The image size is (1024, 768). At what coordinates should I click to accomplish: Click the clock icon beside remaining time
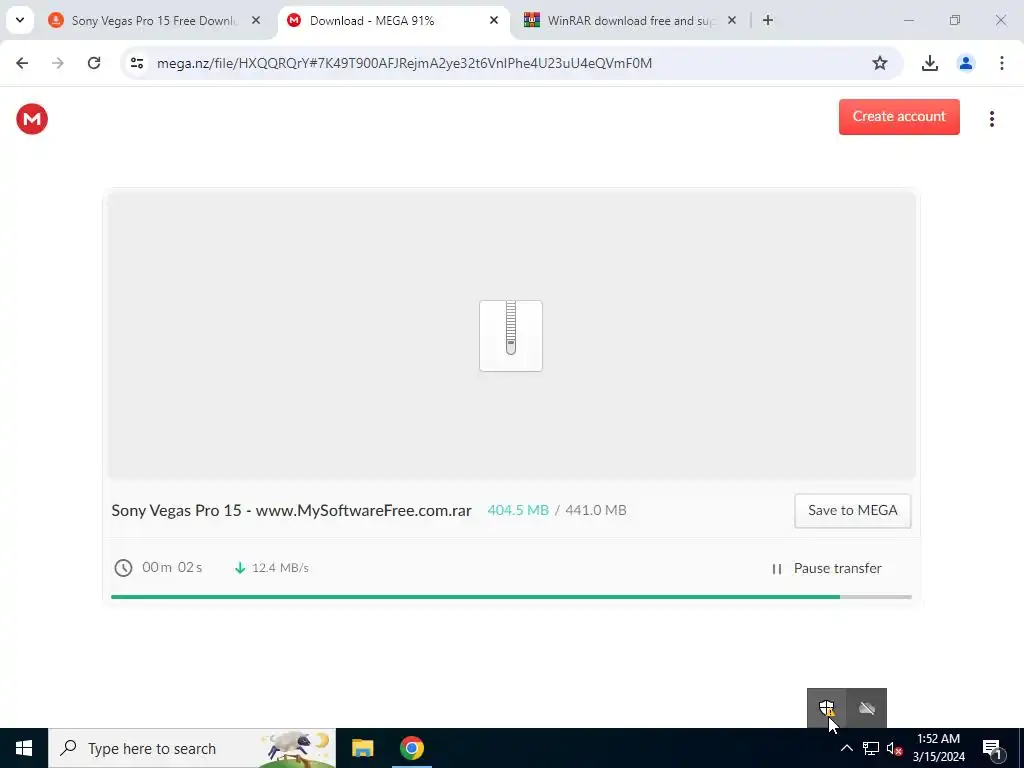click(x=123, y=568)
